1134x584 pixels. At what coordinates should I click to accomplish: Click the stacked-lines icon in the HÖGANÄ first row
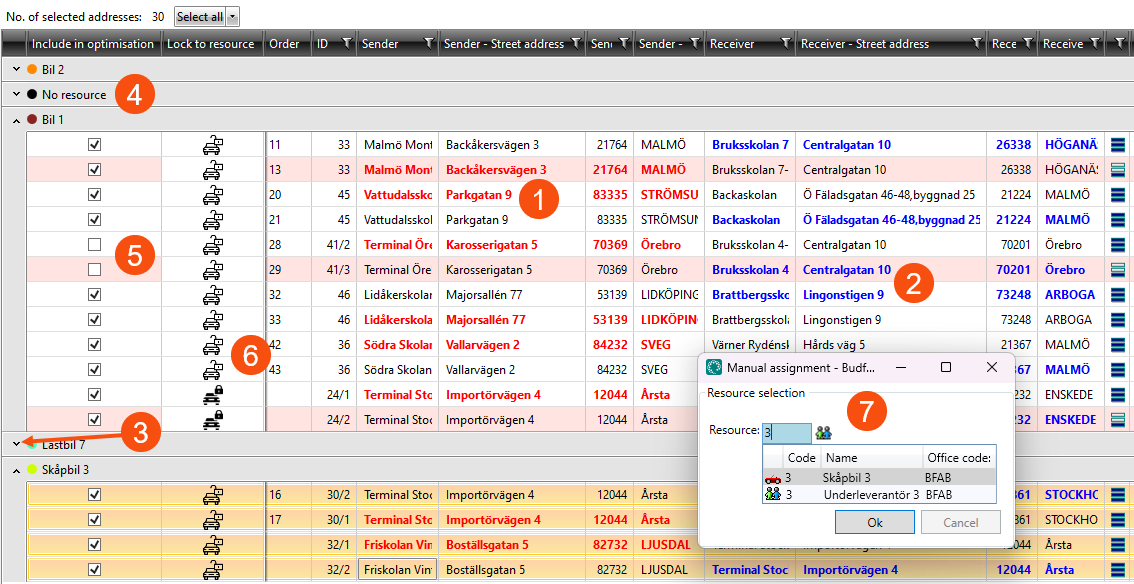pyautogui.click(x=1119, y=145)
